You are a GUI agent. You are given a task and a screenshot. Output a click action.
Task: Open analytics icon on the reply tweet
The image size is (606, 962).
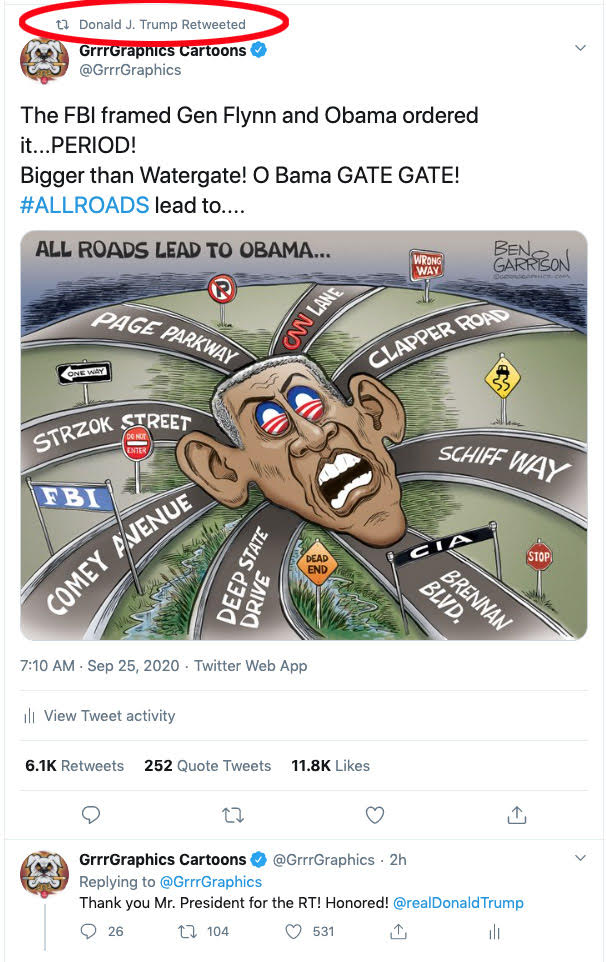coord(493,931)
